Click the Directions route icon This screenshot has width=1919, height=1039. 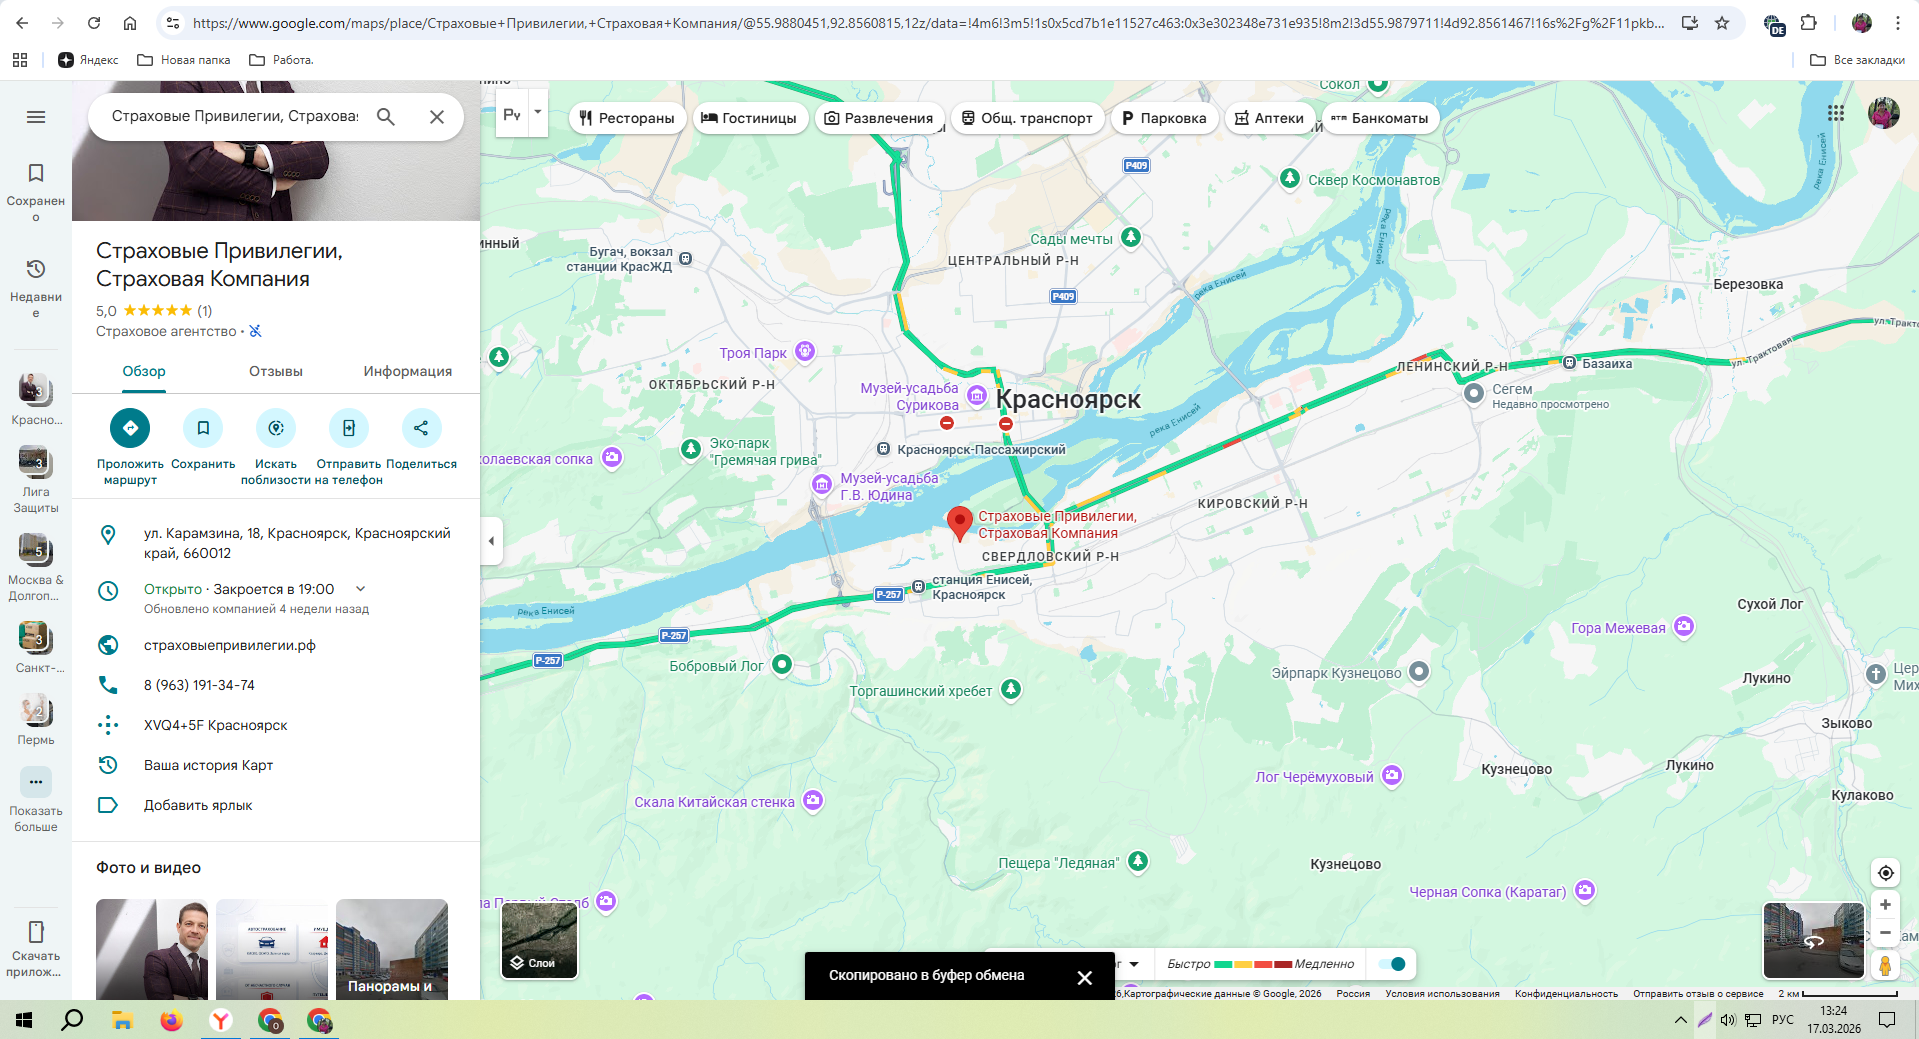click(x=130, y=428)
